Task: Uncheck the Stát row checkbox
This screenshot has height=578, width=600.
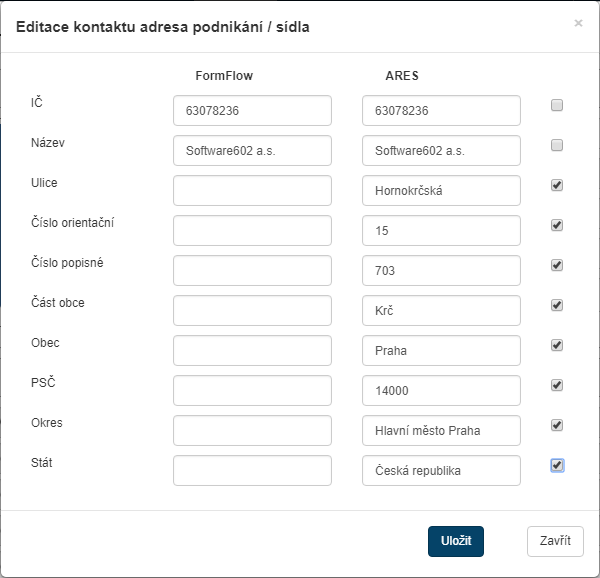Action: [x=557, y=465]
